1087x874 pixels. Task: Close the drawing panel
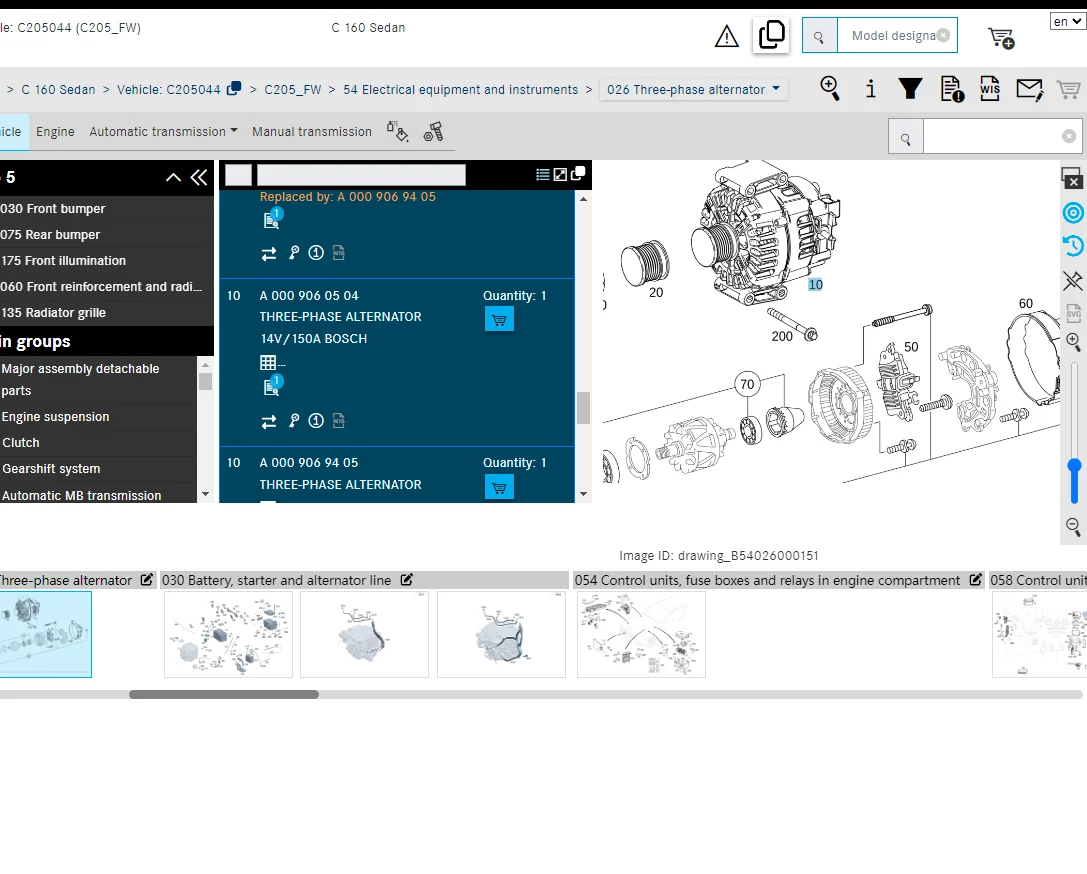(1072, 178)
